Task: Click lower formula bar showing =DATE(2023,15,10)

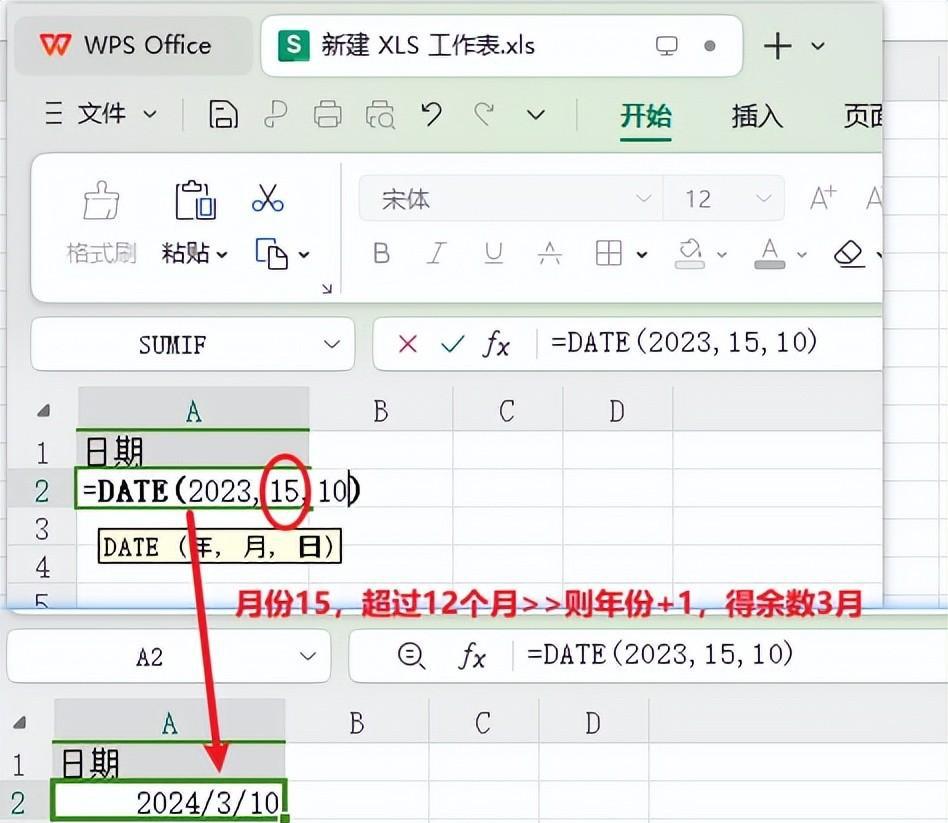Action: pyautogui.click(x=729, y=655)
